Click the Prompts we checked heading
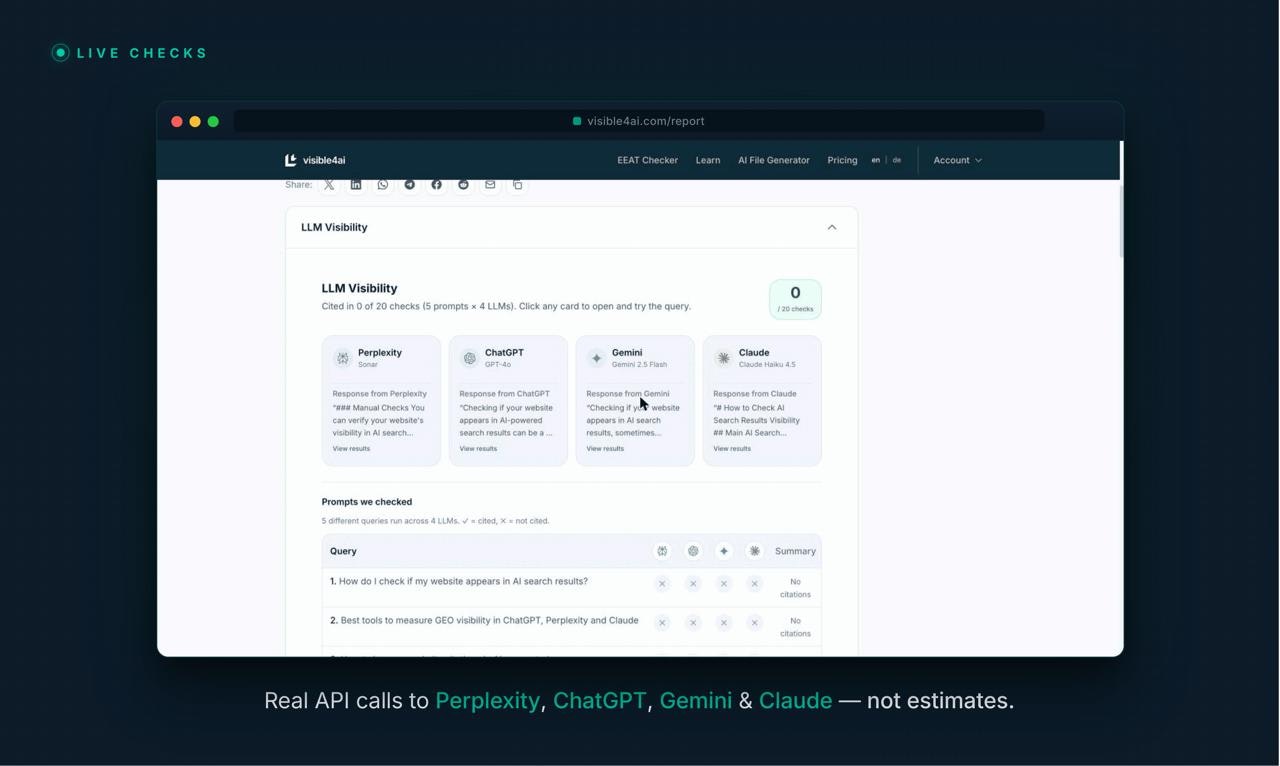 367,502
